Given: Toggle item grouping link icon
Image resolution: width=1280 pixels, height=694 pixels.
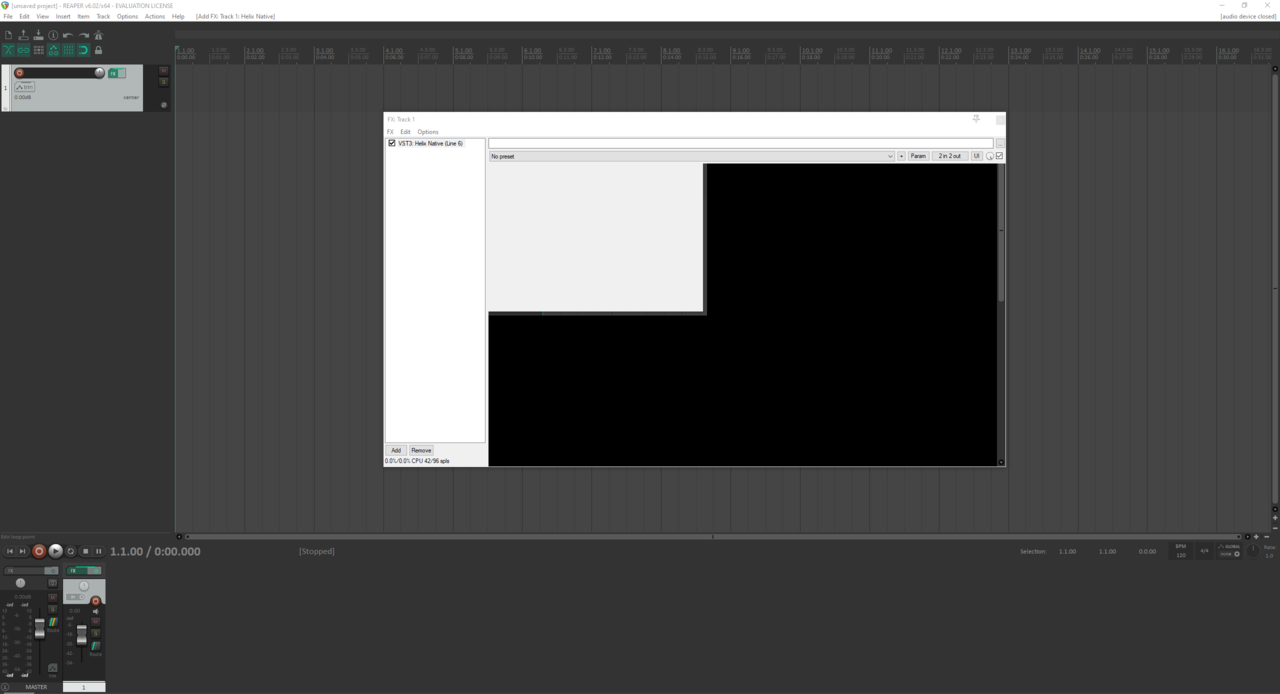Looking at the screenshot, I should pyautogui.click(x=23, y=50).
